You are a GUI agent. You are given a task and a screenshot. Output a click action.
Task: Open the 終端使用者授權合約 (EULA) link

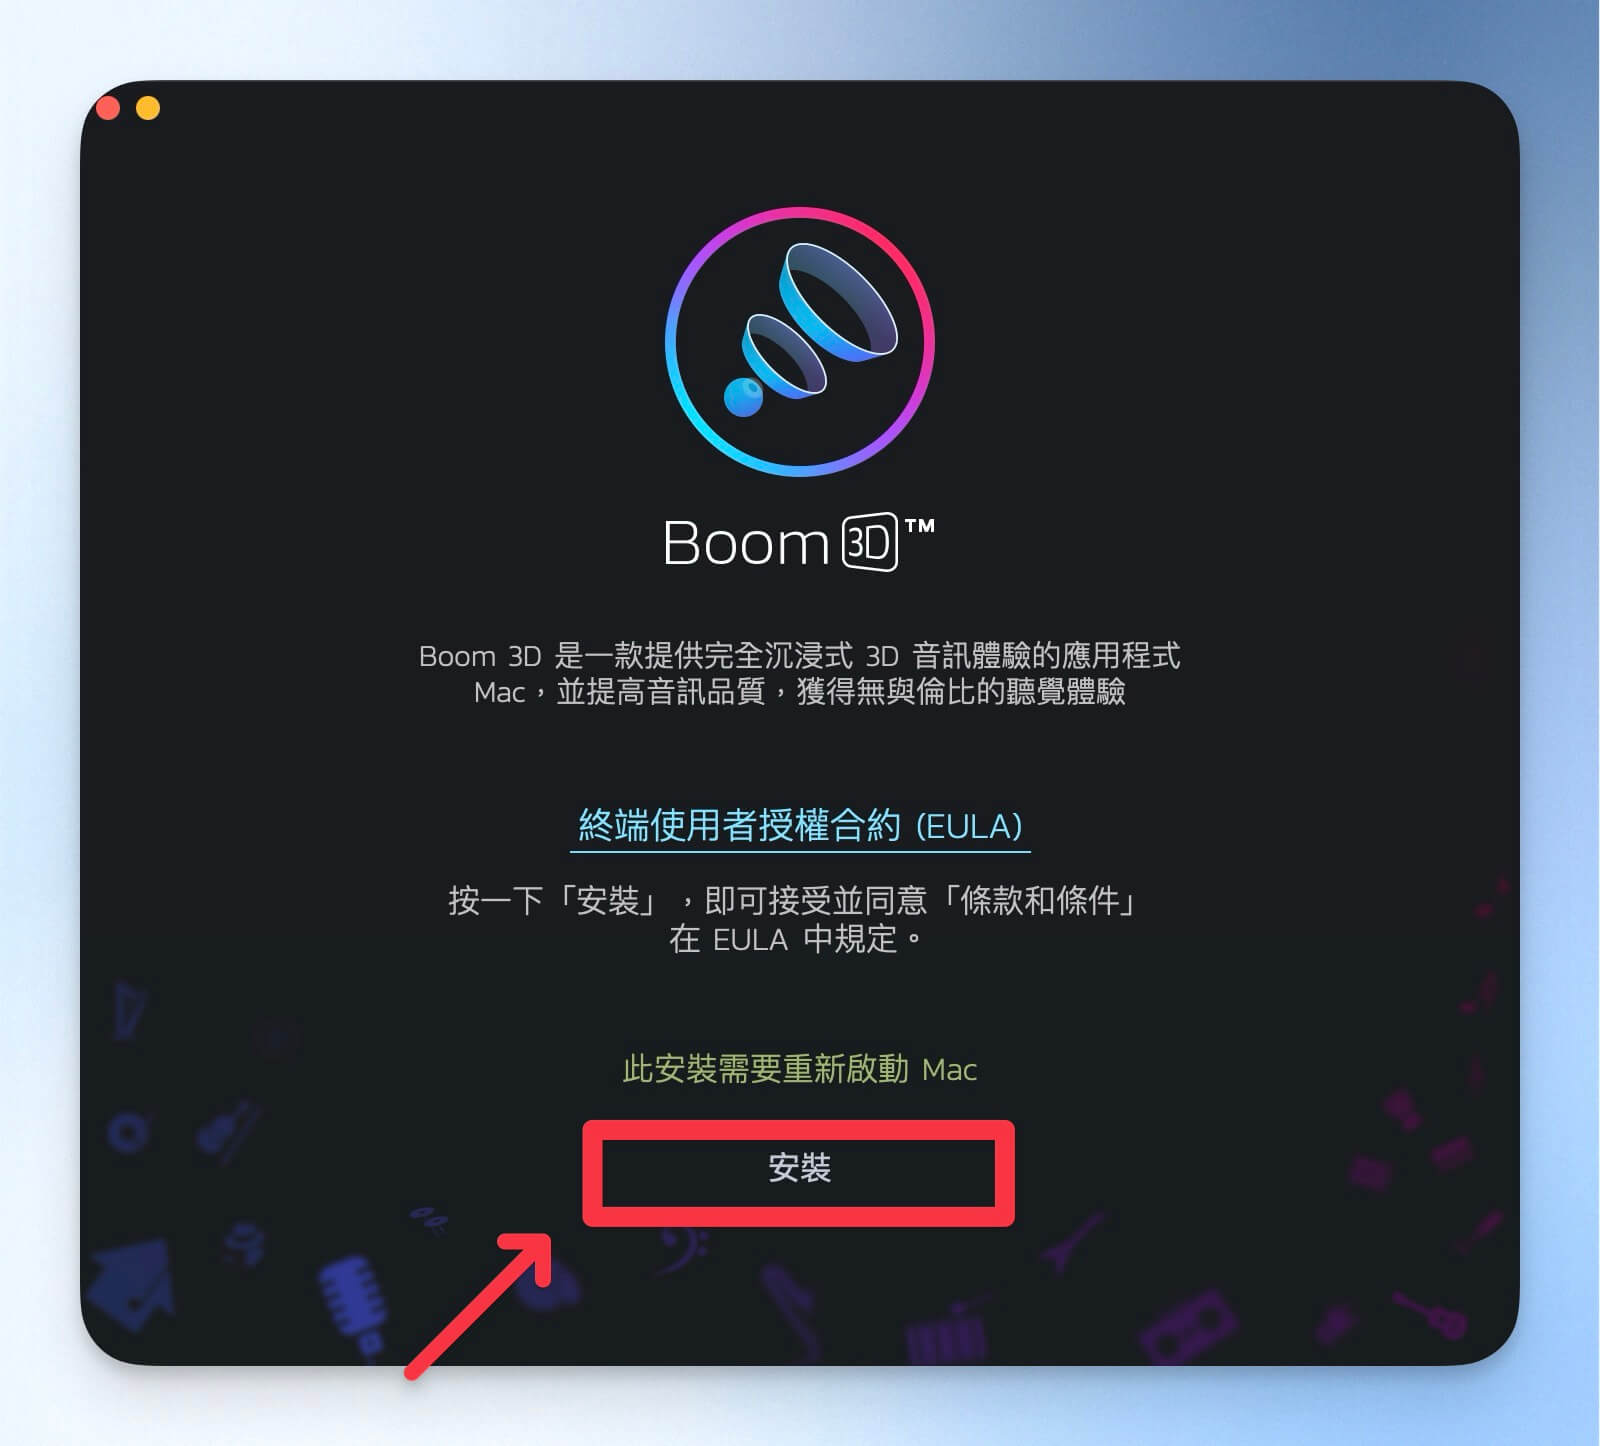[800, 826]
